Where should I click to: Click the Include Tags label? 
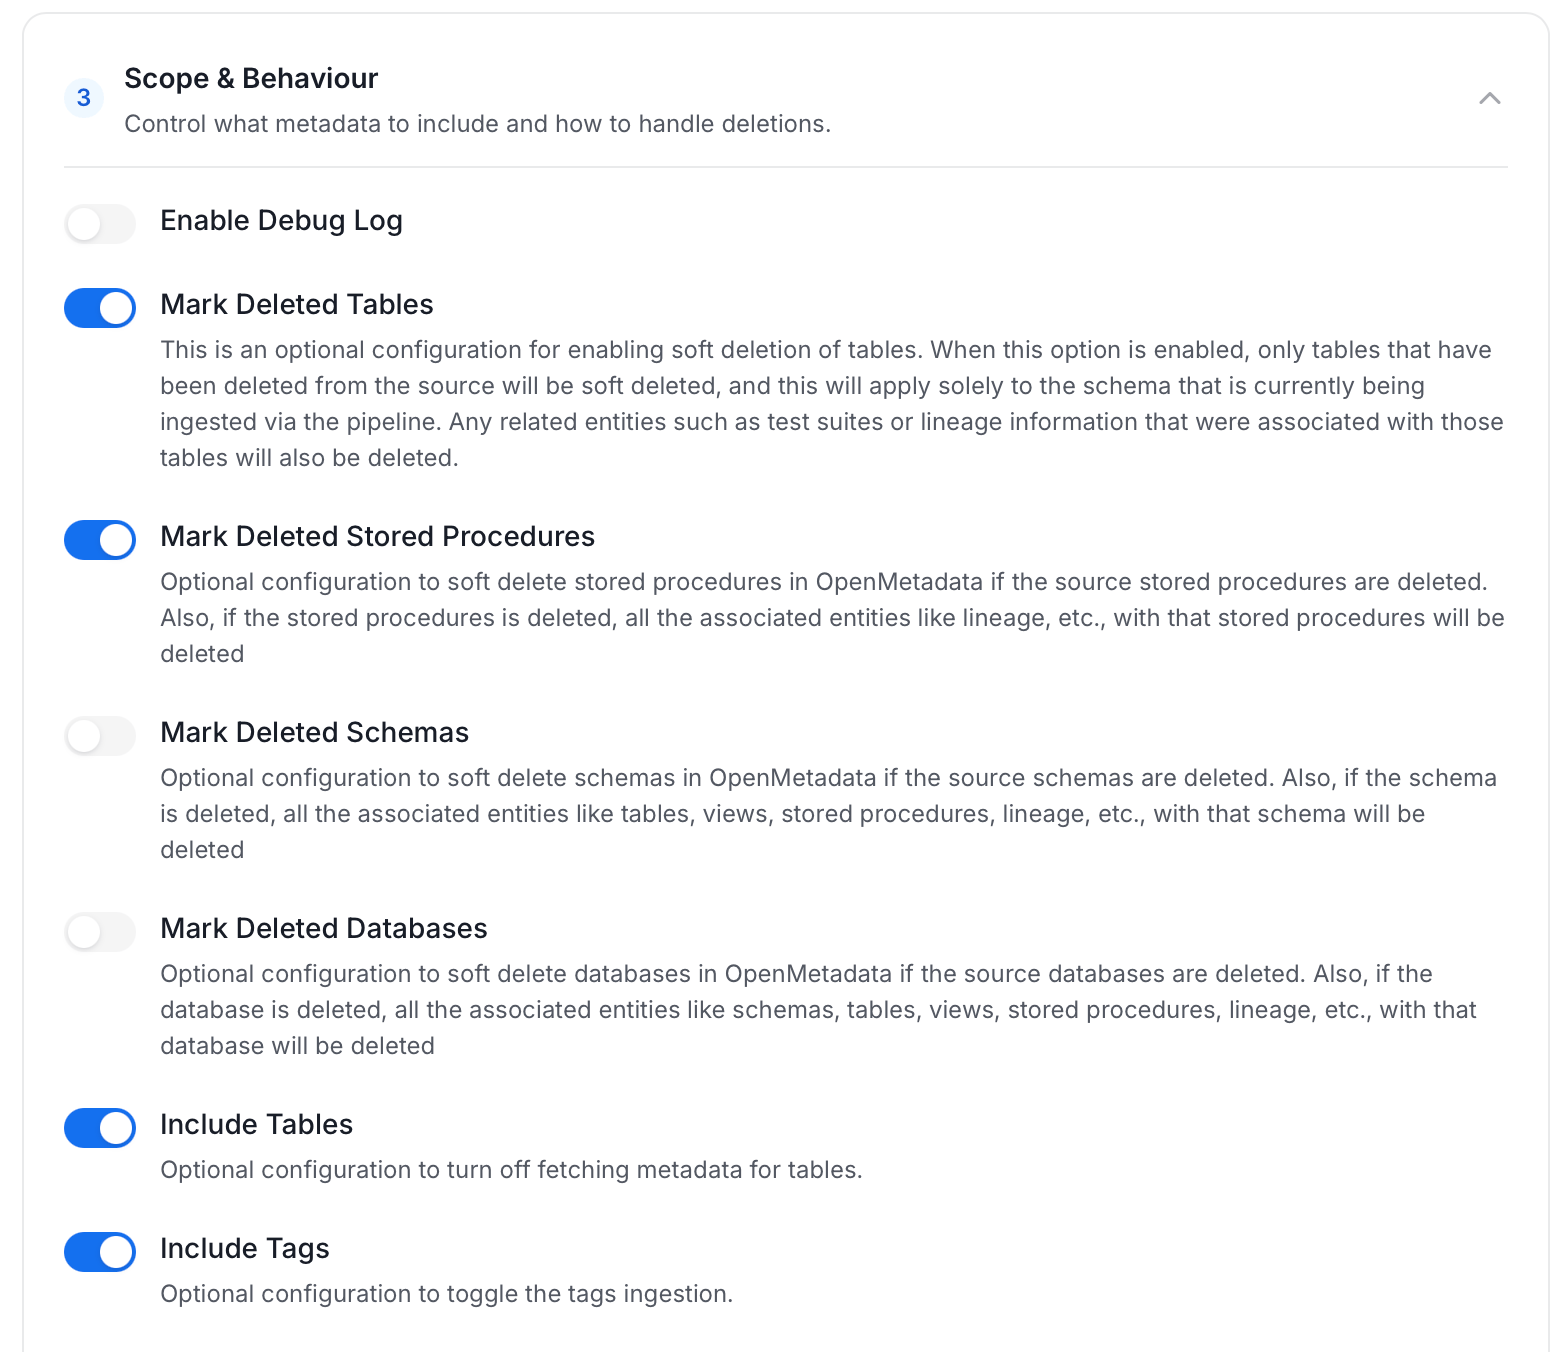[245, 1248]
